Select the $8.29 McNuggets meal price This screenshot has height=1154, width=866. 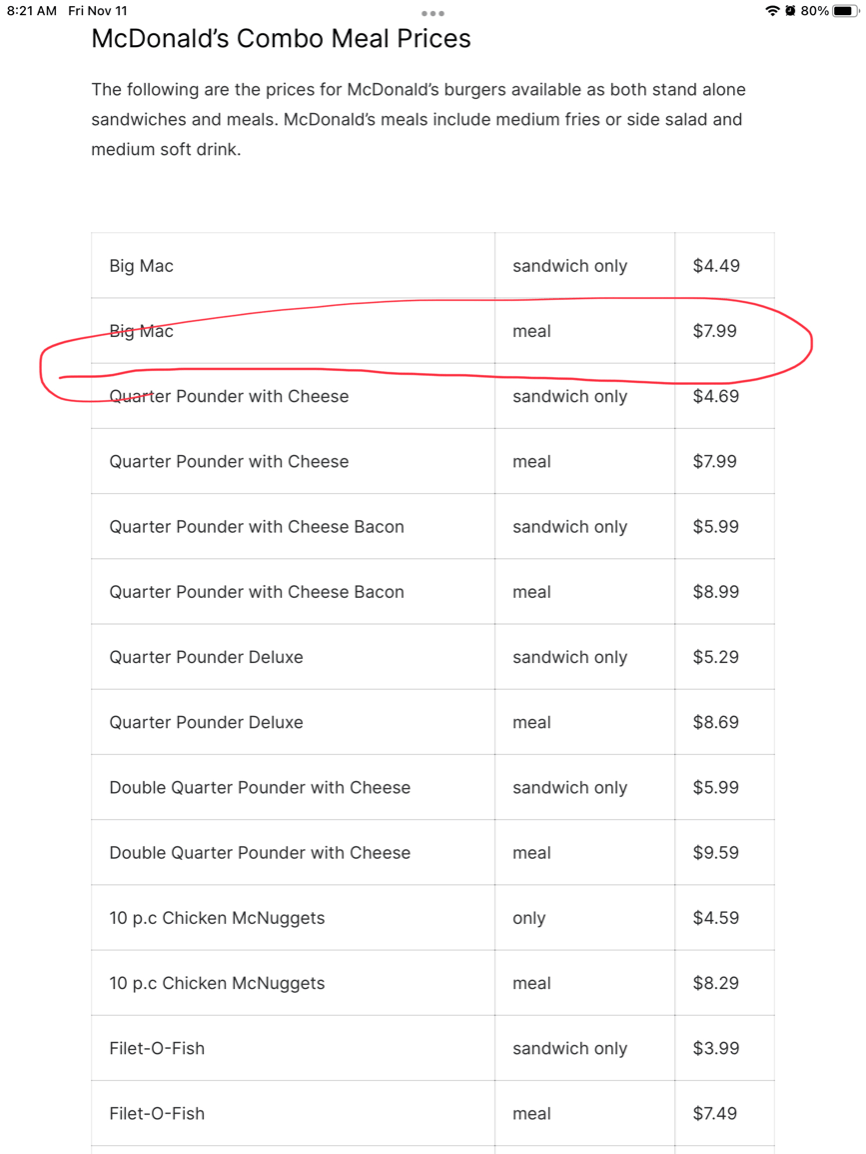716,983
